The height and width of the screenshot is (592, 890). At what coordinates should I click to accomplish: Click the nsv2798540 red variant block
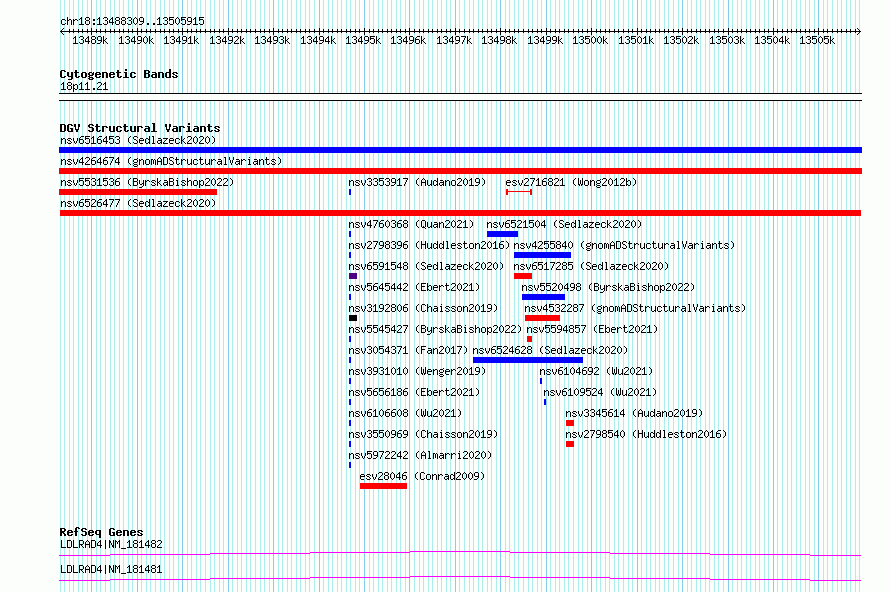pyautogui.click(x=570, y=444)
